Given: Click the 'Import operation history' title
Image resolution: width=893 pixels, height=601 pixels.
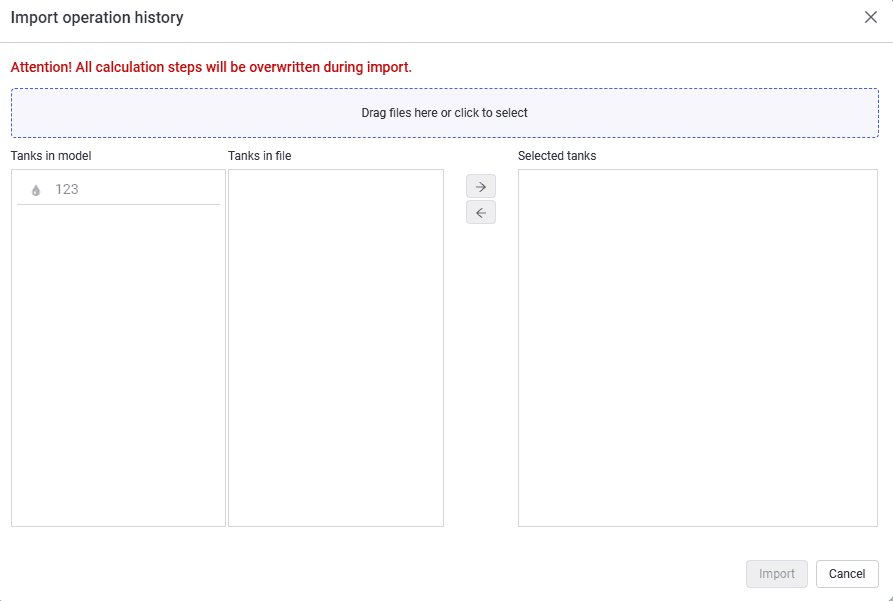Looking at the screenshot, I should (x=97, y=18).
